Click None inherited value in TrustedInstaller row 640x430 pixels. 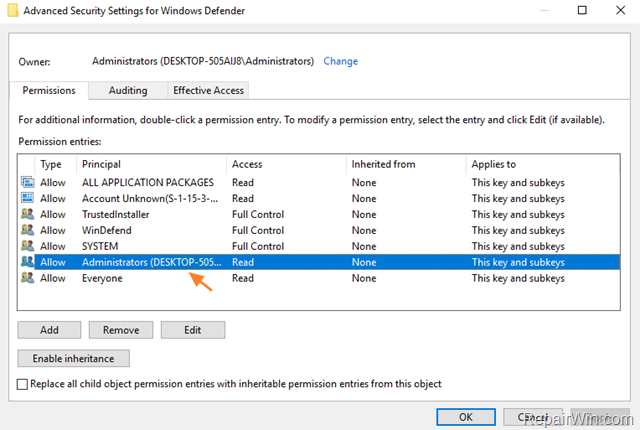(364, 214)
